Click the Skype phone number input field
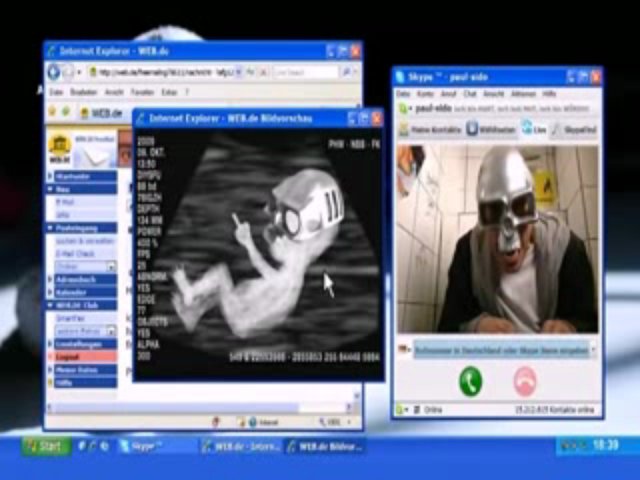 pos(502,350)
